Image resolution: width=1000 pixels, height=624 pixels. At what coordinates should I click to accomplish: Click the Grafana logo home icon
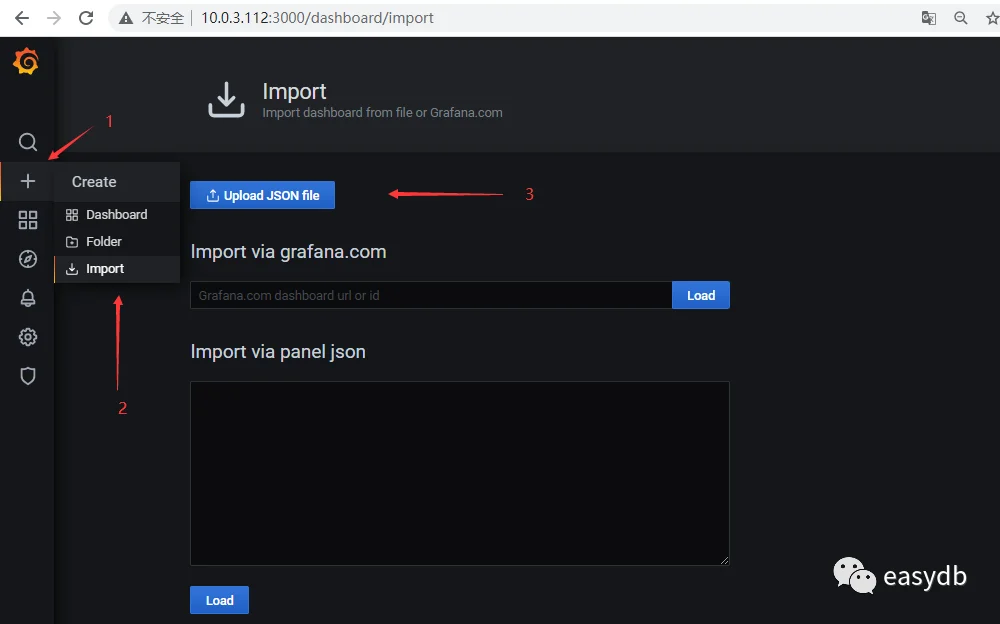point(26,61)
